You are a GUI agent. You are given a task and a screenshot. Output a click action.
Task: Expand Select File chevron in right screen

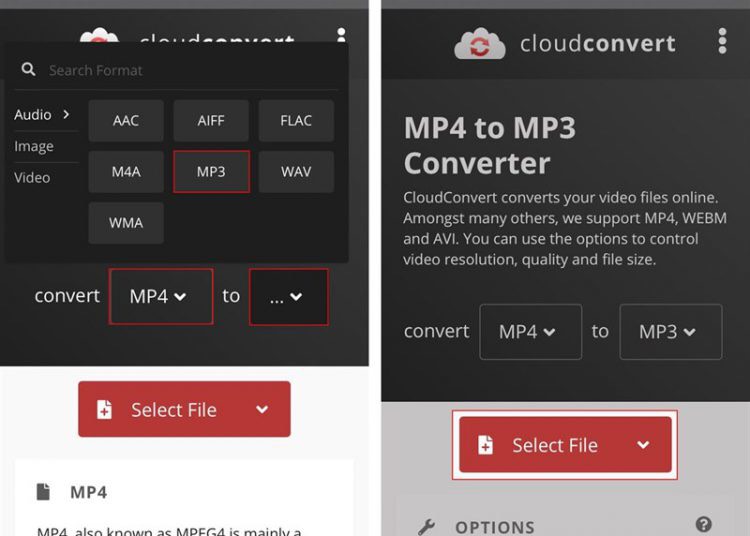pos(643,445)
